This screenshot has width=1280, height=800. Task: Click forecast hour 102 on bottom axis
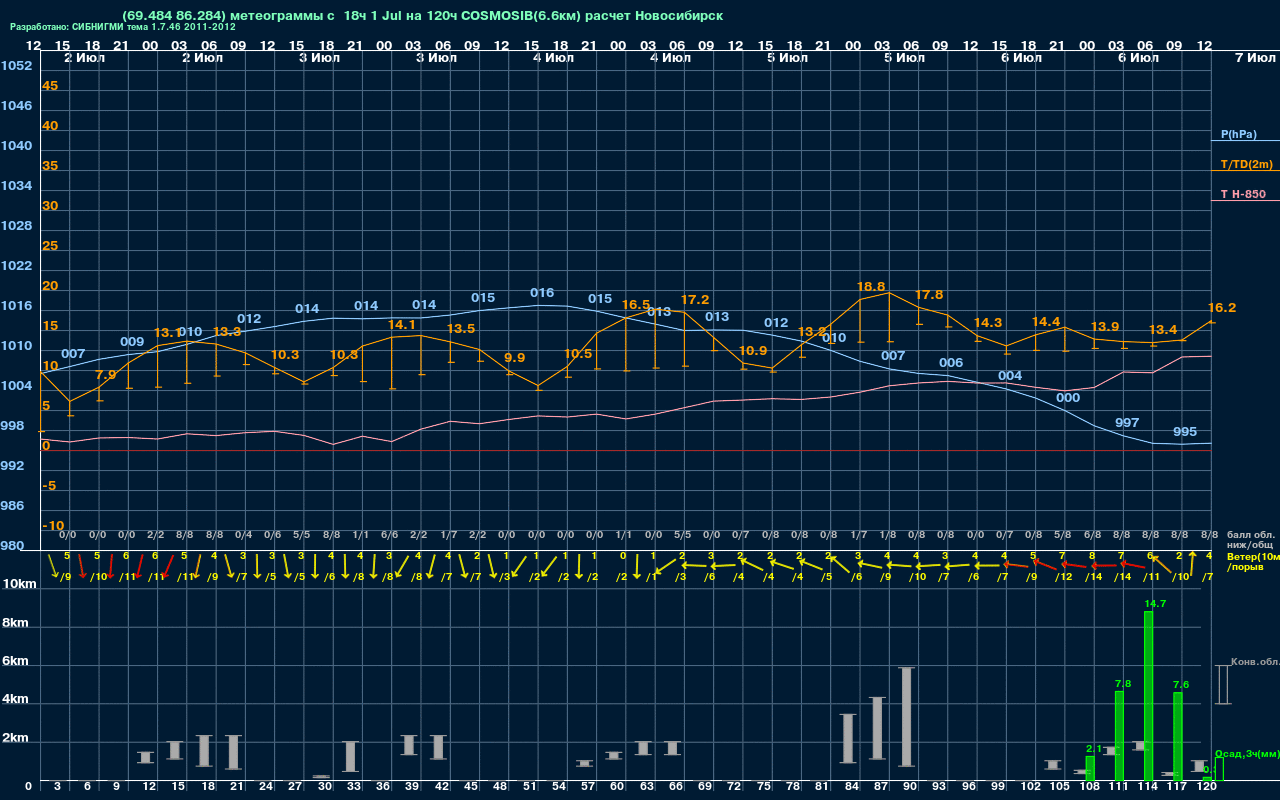[1031, 787]
